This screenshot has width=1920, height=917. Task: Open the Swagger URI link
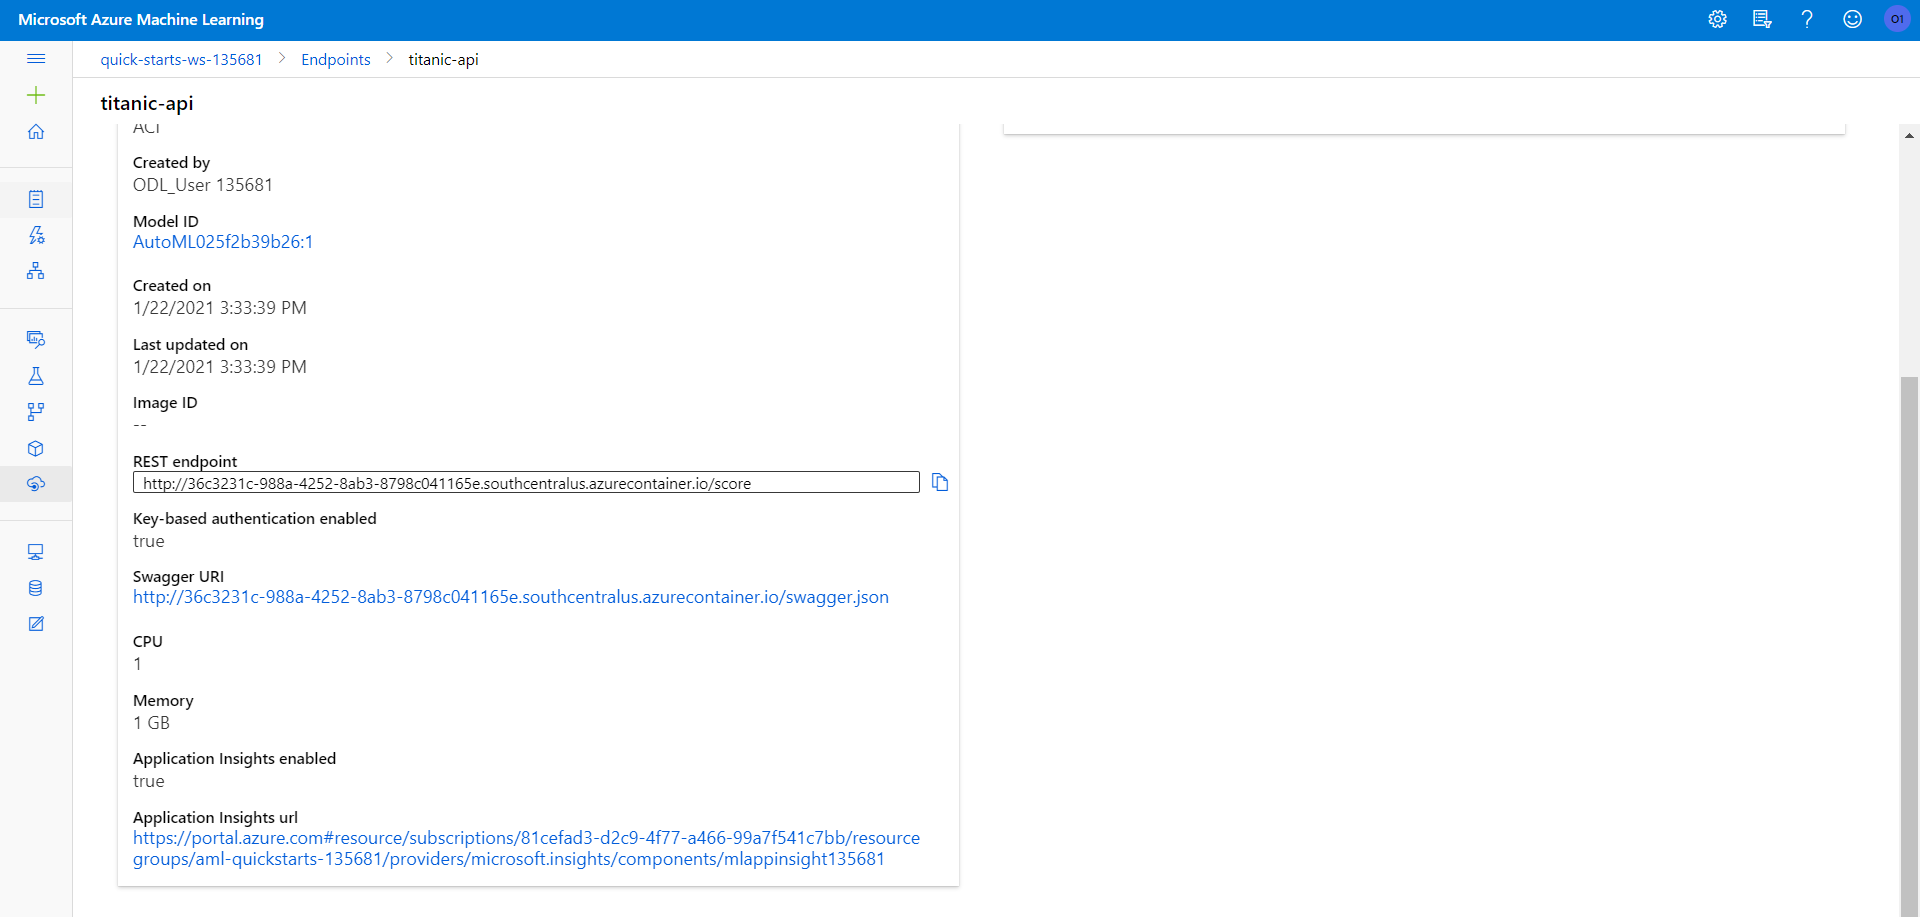(511, 597)
